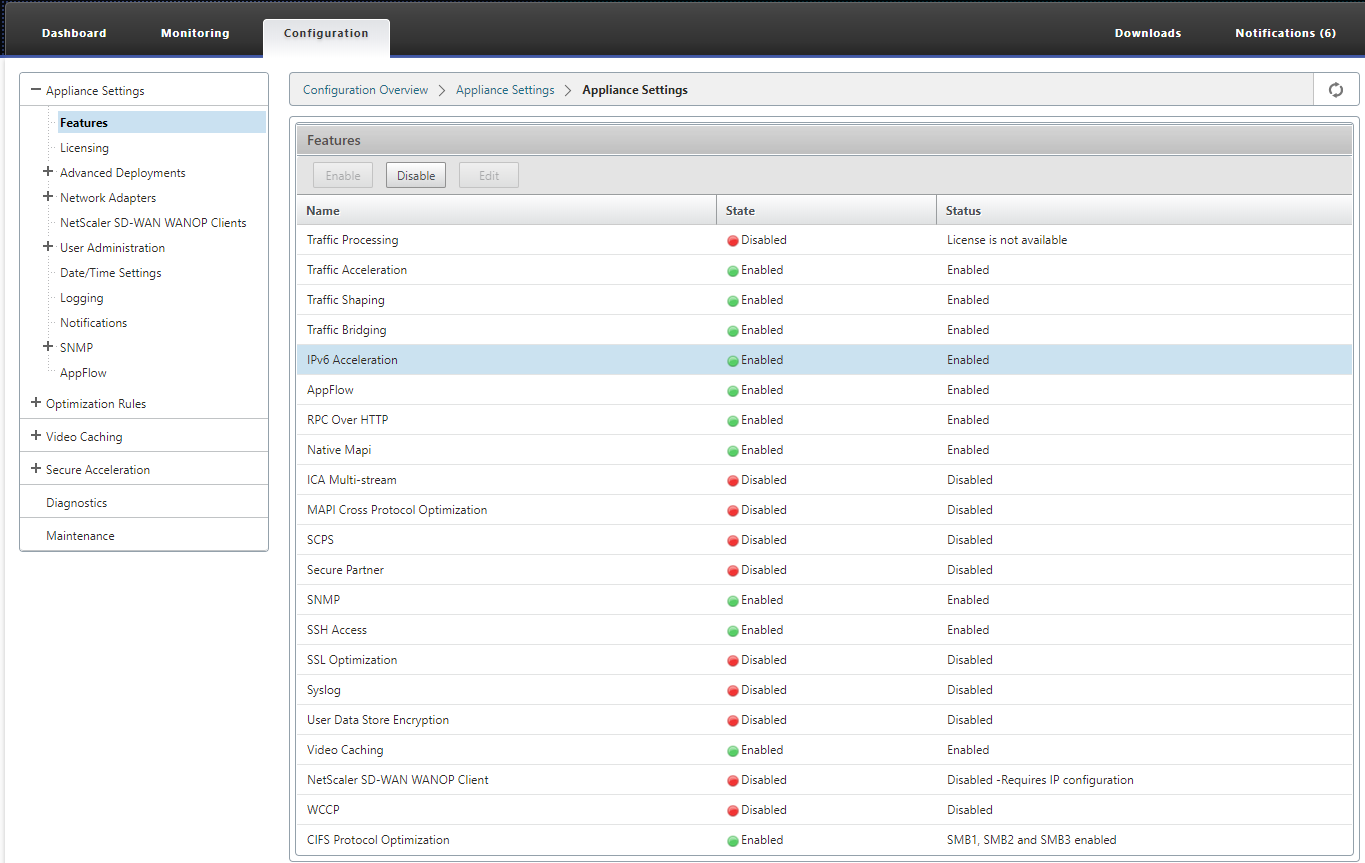This screenshot has width=1365, height=863.
Task: Click 'License is not available' status text
Action: tap(1007, 240)
